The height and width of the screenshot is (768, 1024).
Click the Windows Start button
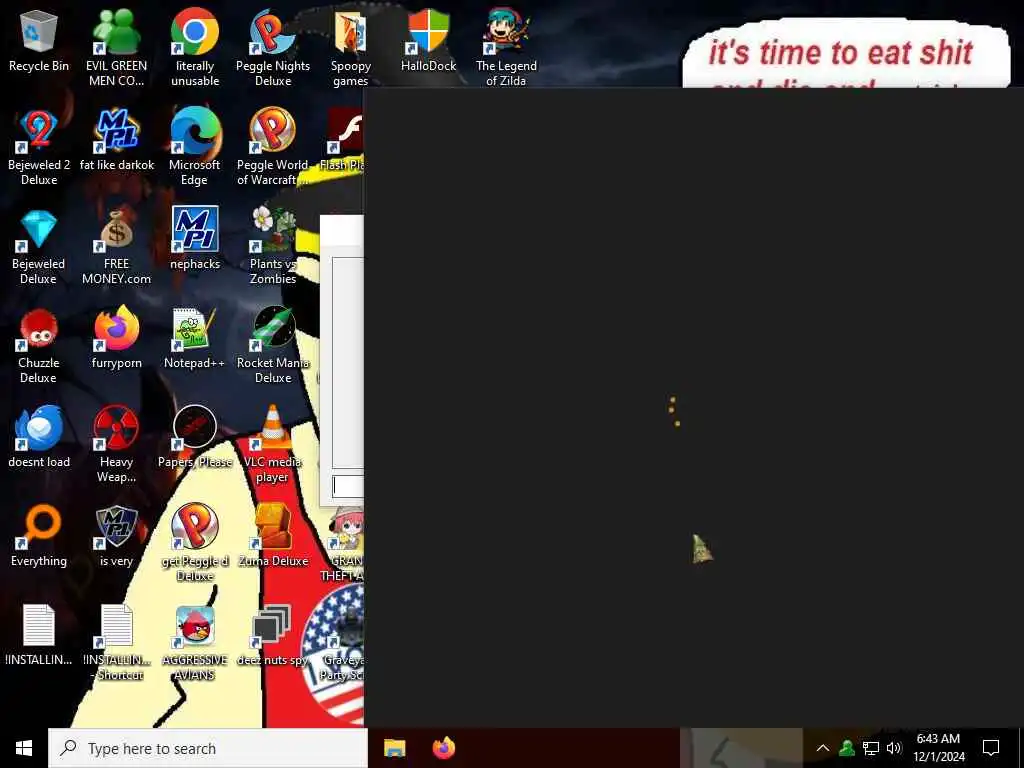24,748
